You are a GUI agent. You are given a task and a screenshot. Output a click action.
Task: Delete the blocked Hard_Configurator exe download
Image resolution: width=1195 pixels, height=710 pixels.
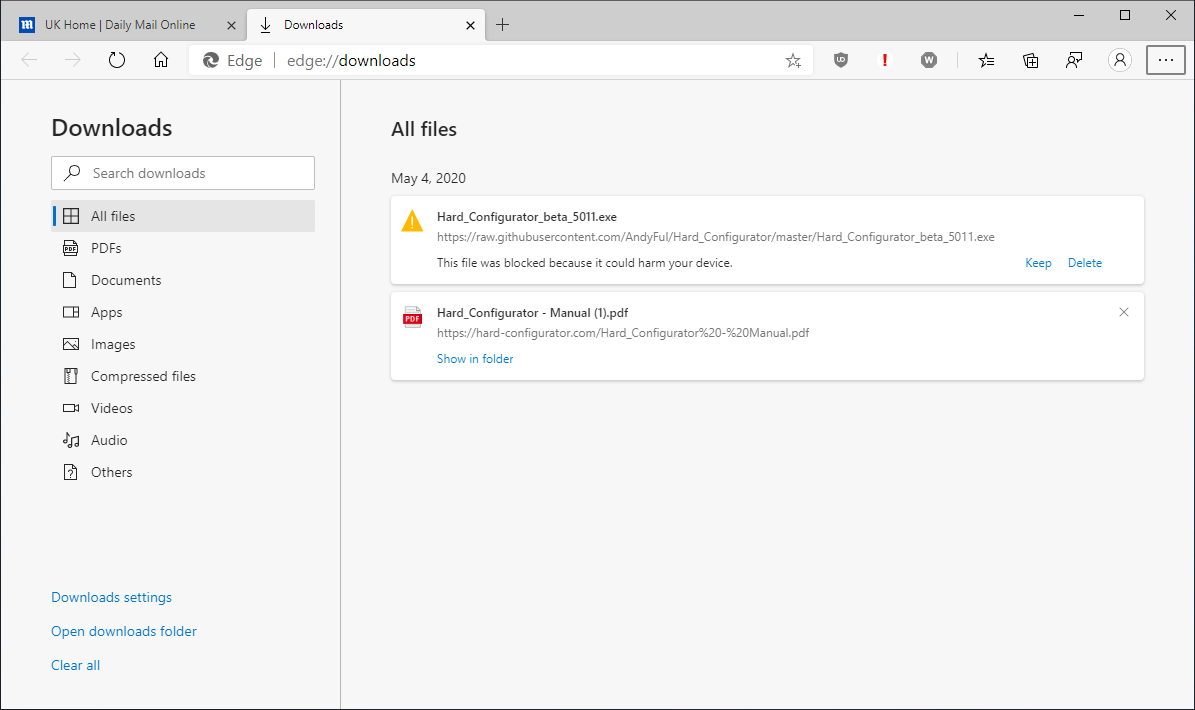pos(1084,263)
